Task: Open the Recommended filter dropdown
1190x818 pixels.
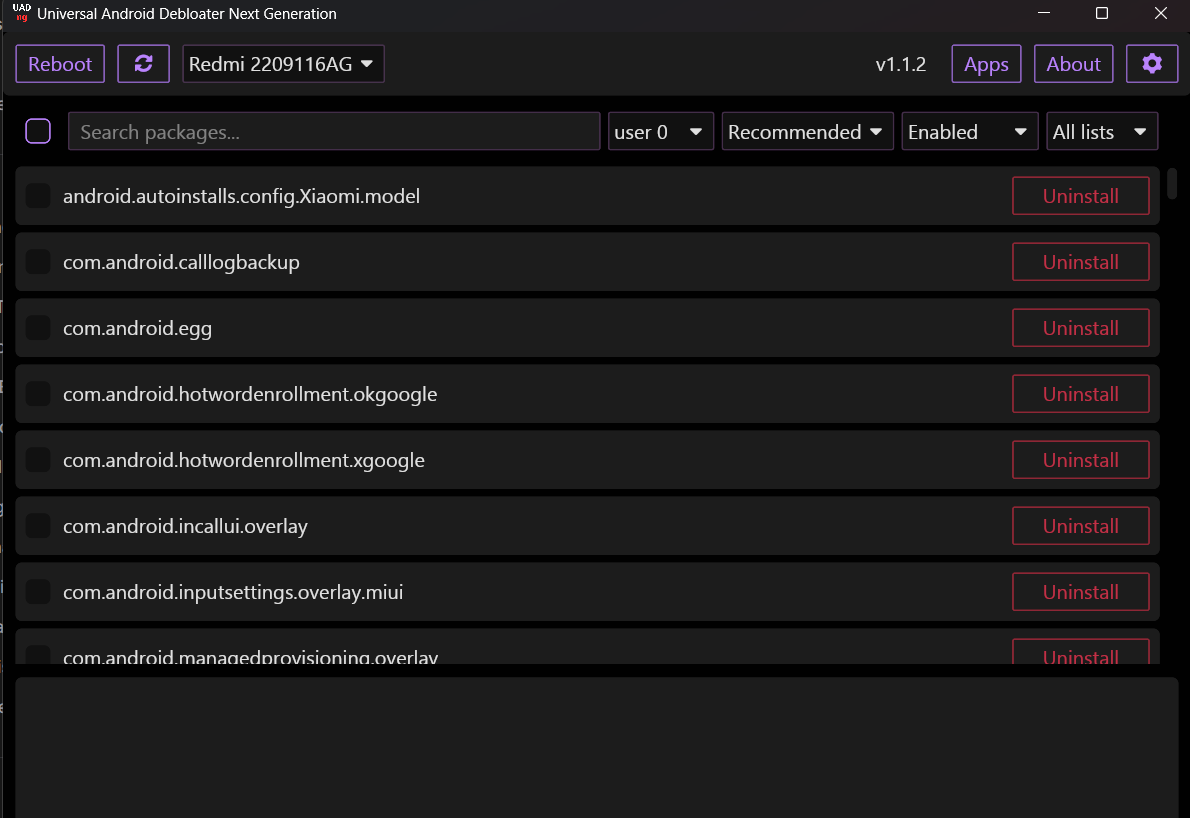Action: point(807,132)
